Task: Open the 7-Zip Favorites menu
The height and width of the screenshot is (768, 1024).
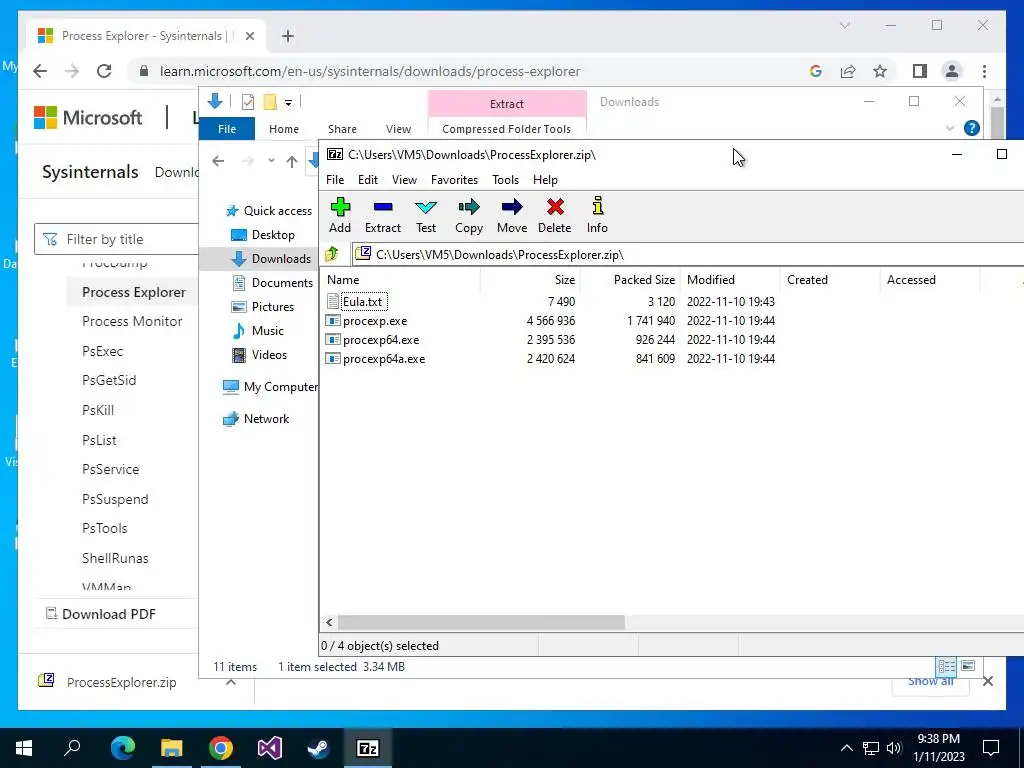Action: (455, 180)
